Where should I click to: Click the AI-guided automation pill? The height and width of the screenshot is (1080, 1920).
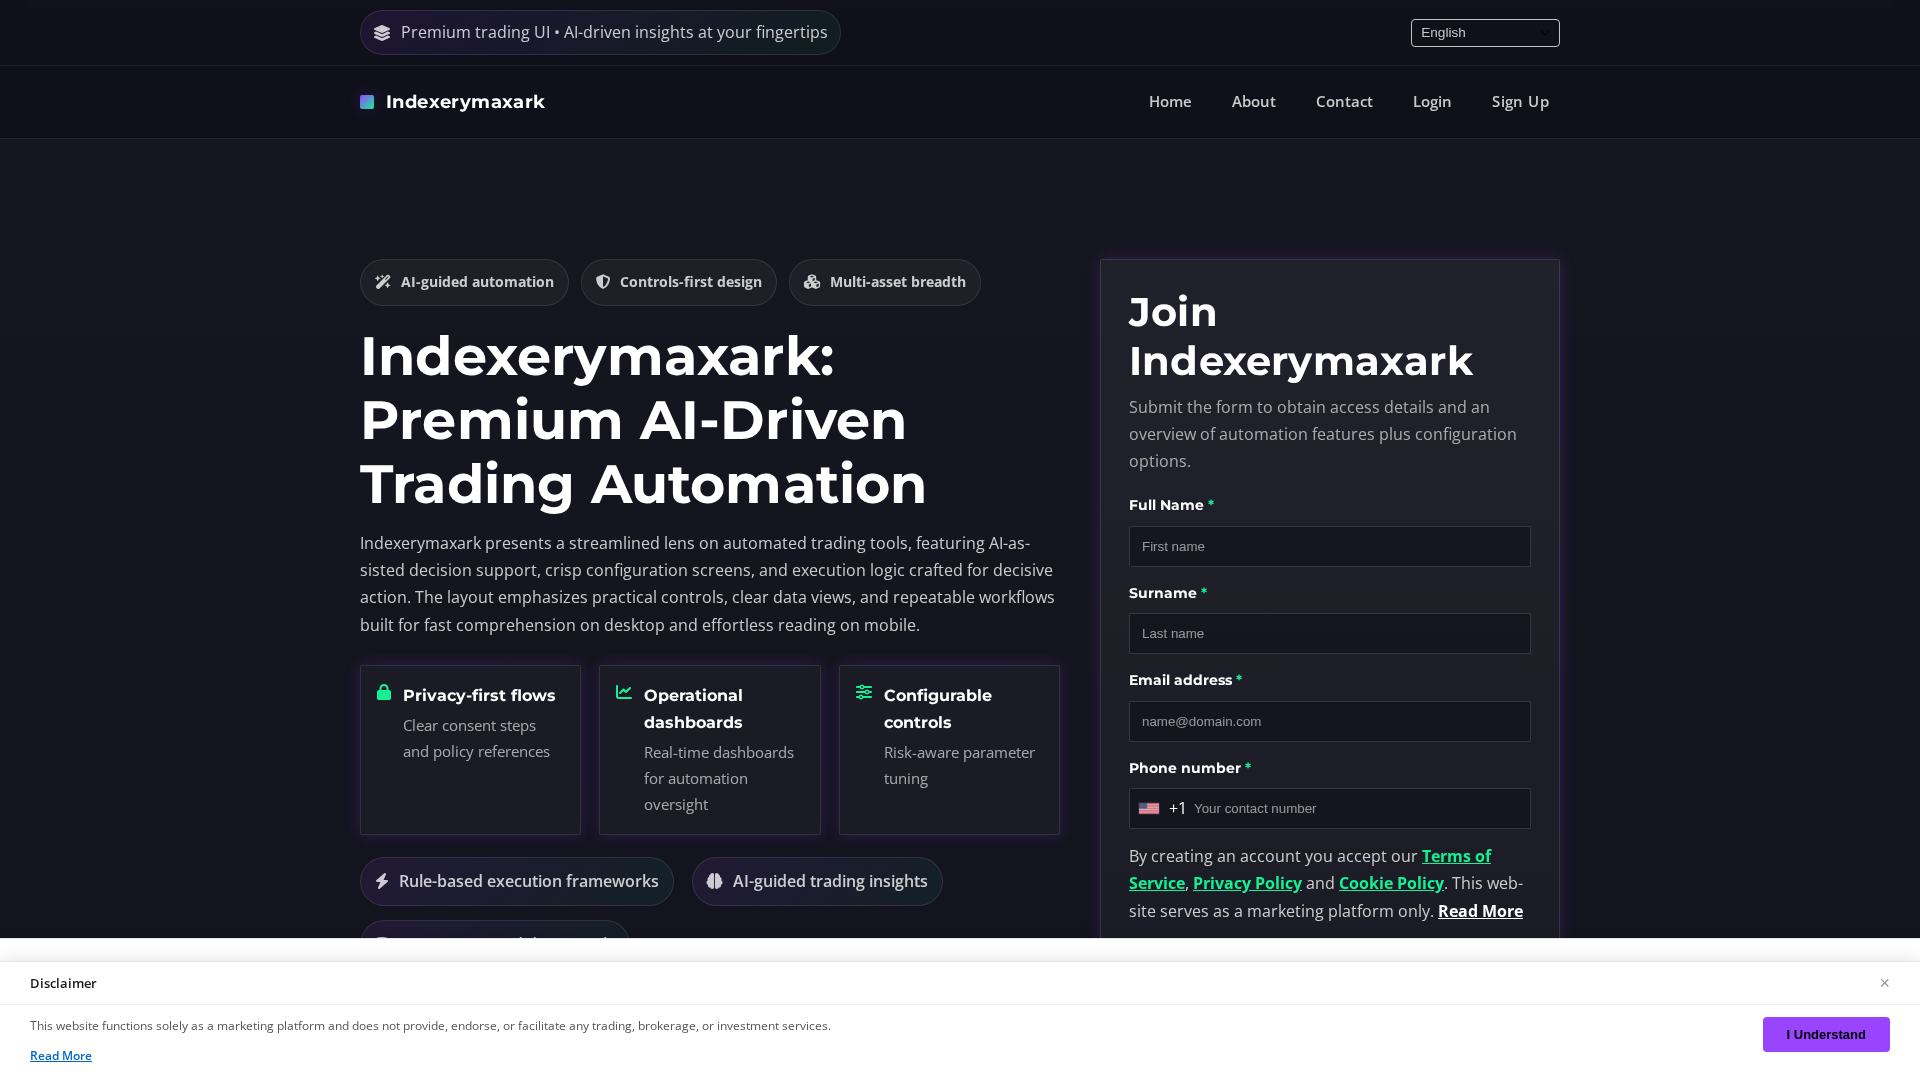click(464, 282)
